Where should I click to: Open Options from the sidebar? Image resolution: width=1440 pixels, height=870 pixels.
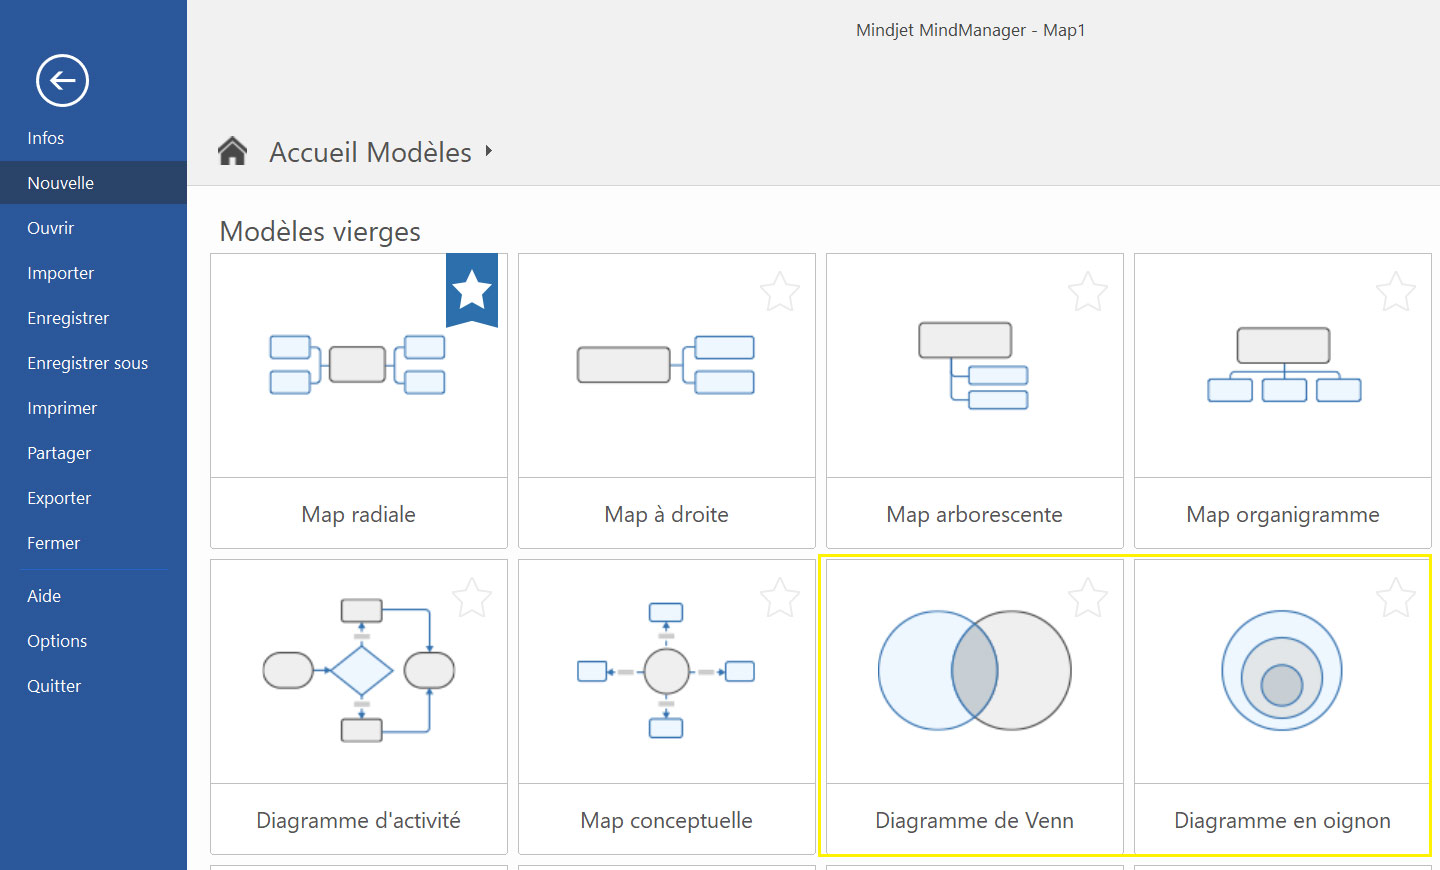pos(57,641)
